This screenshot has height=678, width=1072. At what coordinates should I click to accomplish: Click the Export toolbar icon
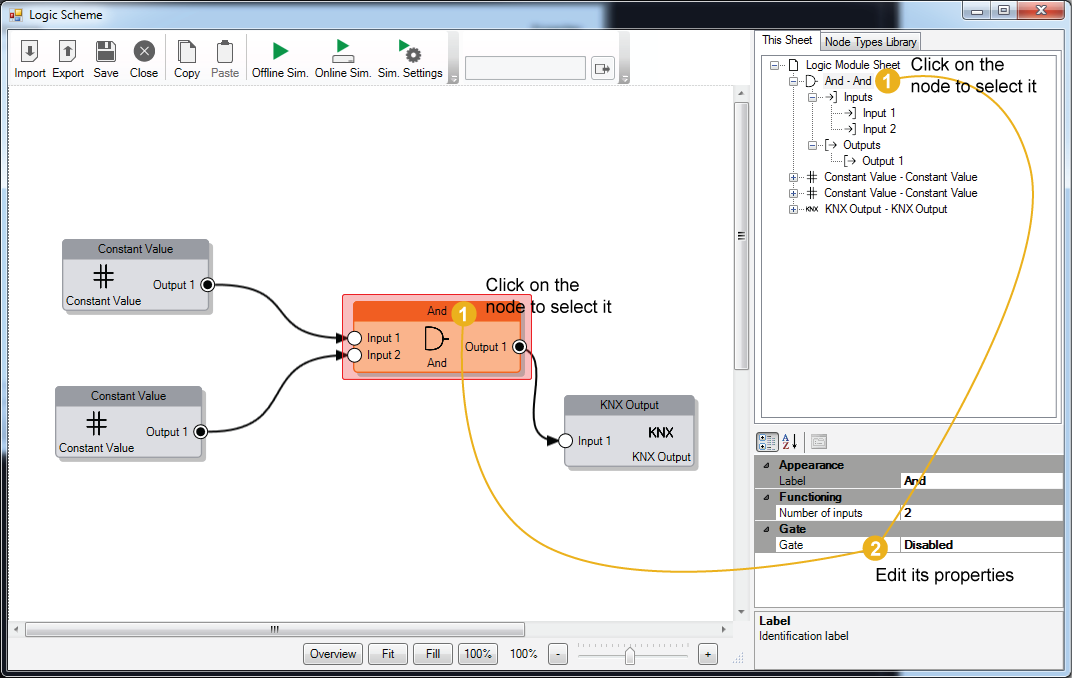tap(68, 59)
